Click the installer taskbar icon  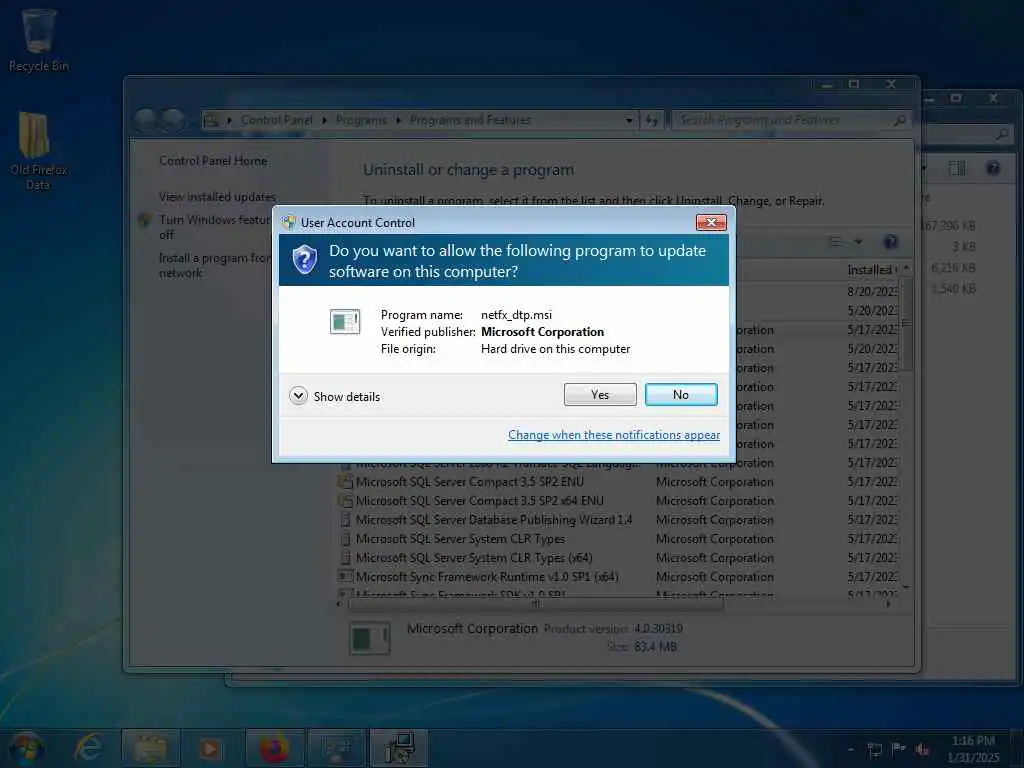click(398, 748)
